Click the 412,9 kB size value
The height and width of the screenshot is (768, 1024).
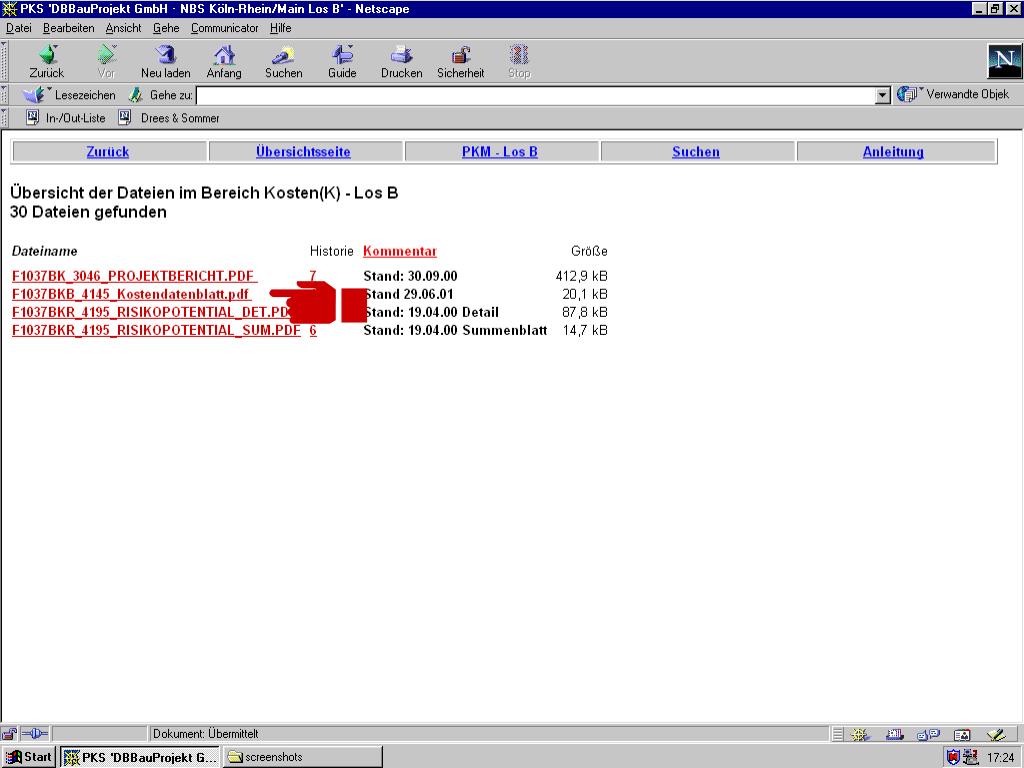pos(581,276)
